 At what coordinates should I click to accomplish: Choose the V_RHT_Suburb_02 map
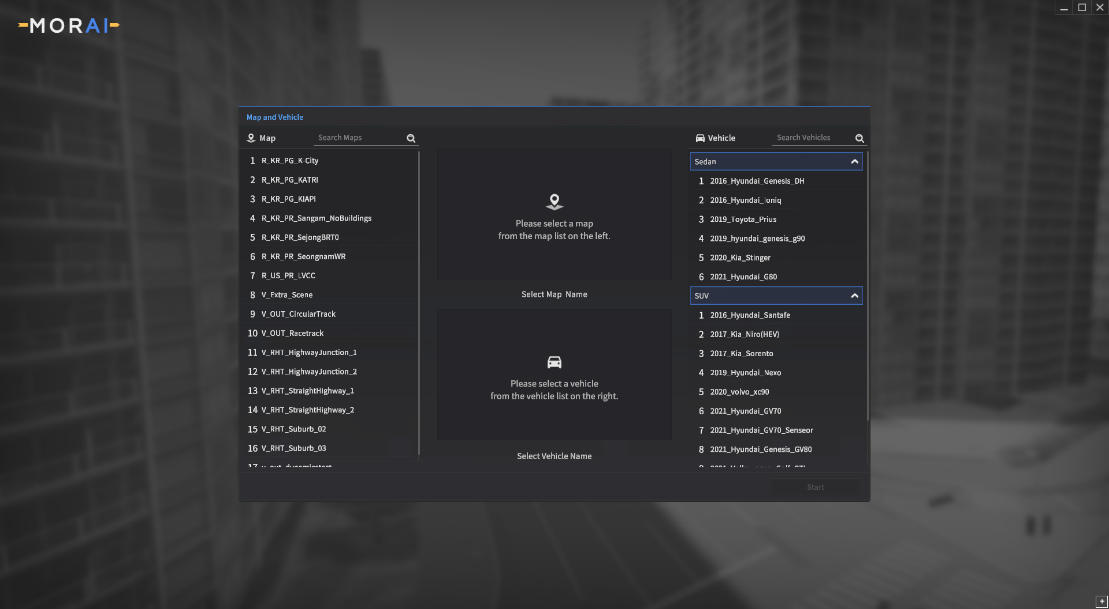293,429
